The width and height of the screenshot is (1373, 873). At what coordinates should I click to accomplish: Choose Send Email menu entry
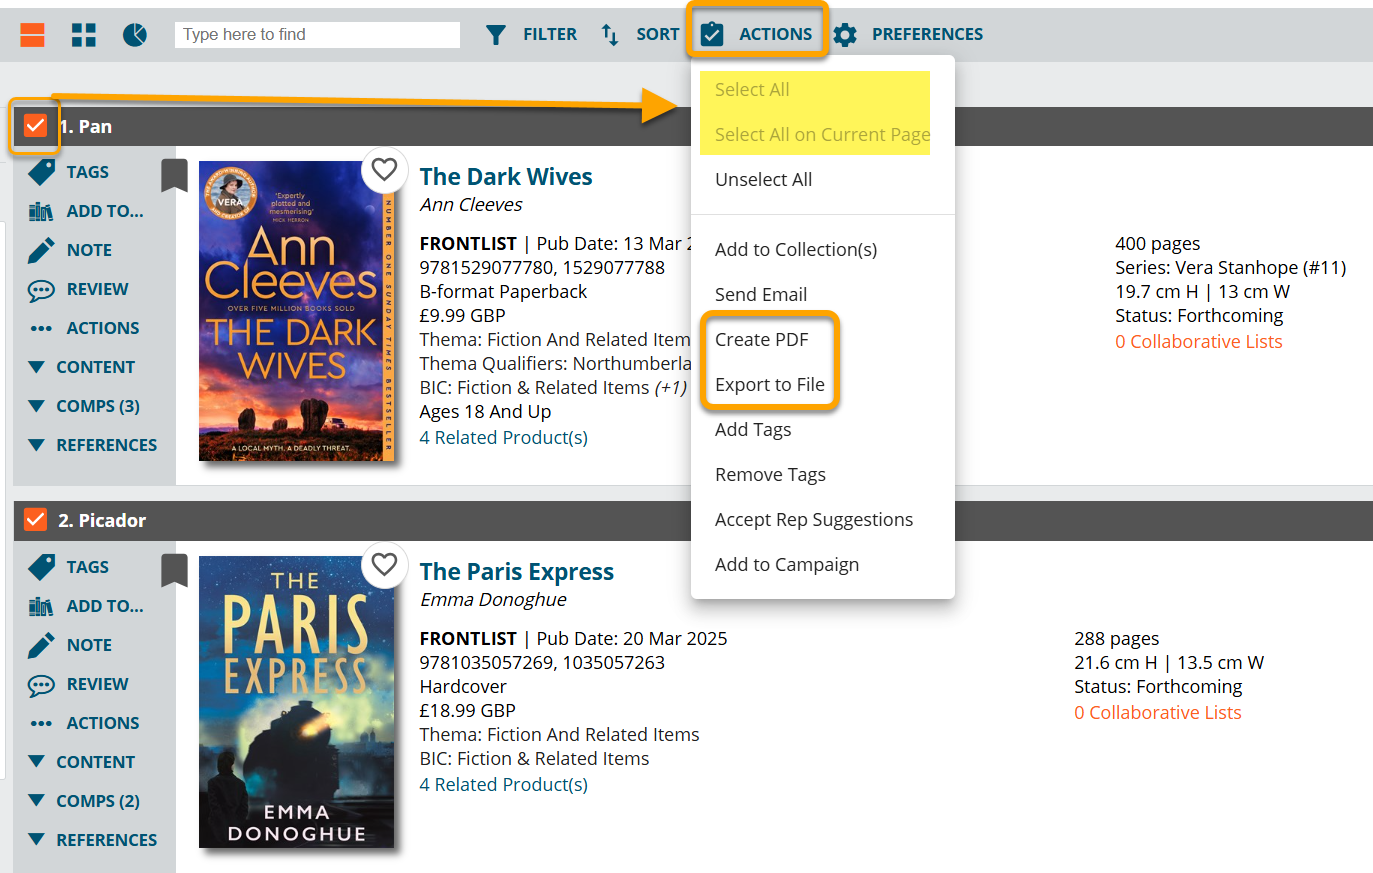tap(761, 295)
